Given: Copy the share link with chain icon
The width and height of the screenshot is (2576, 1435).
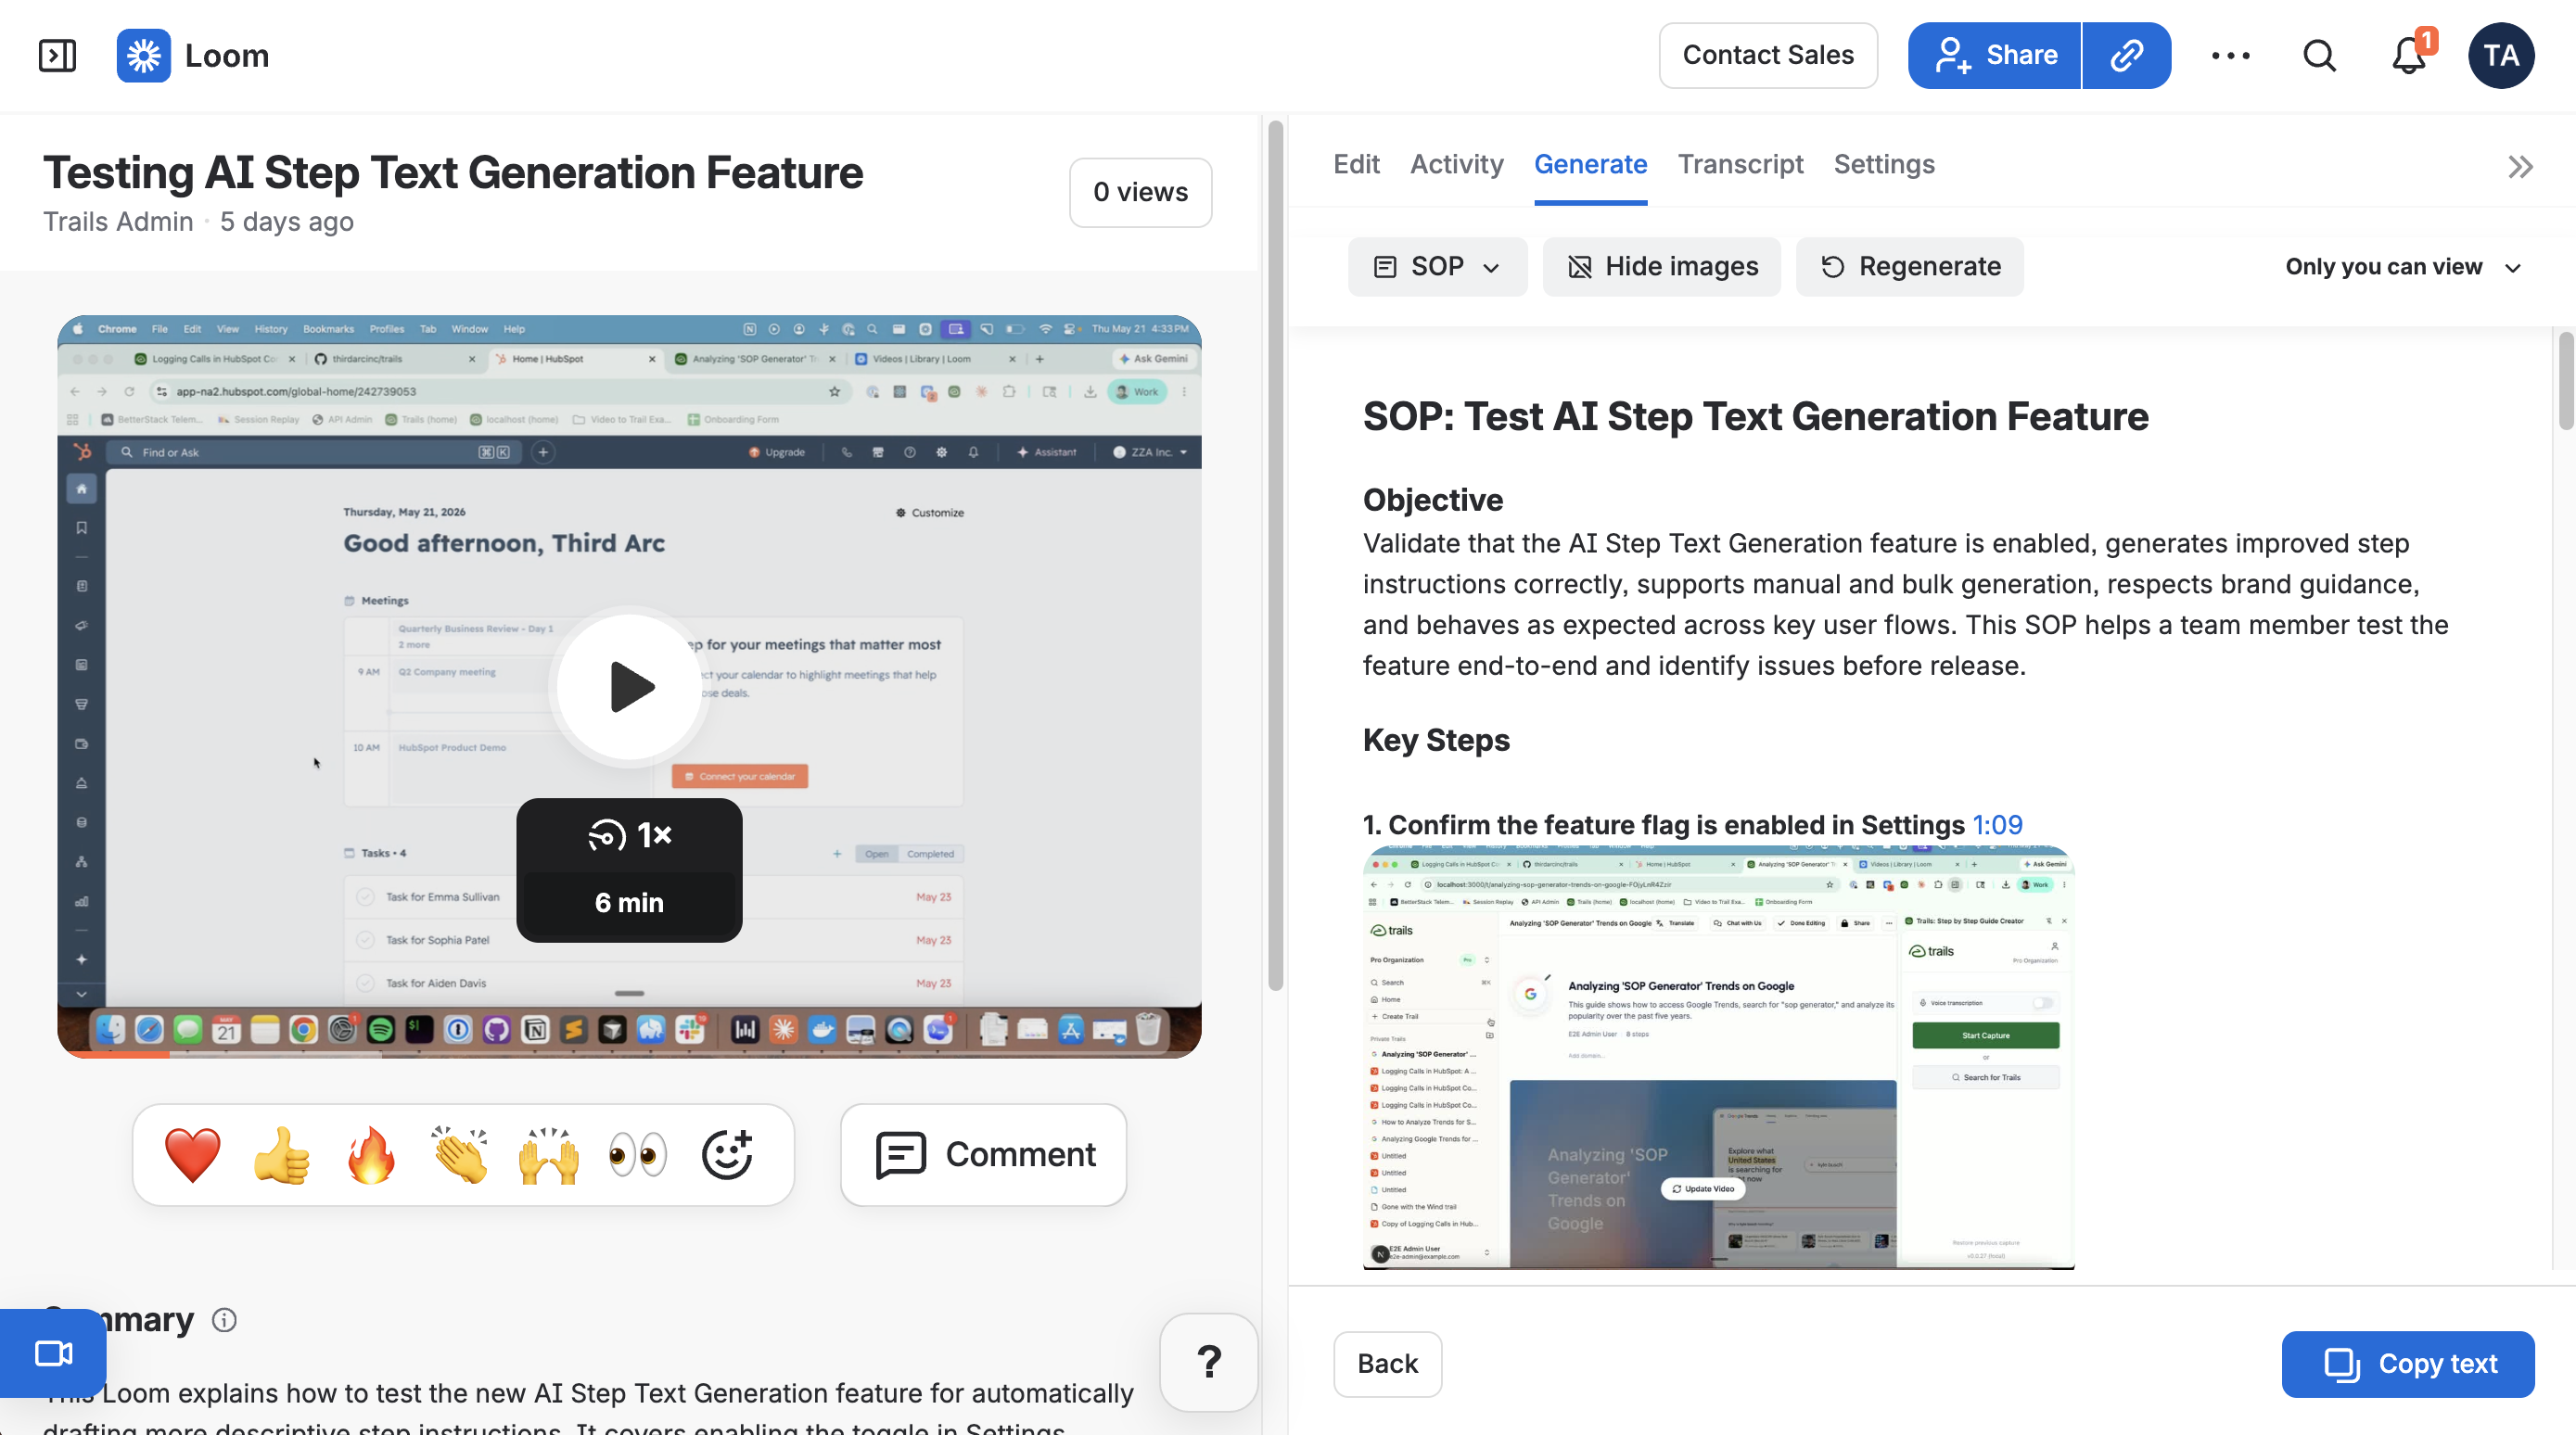Looking at the screenshot, I should coord(2126,55).
